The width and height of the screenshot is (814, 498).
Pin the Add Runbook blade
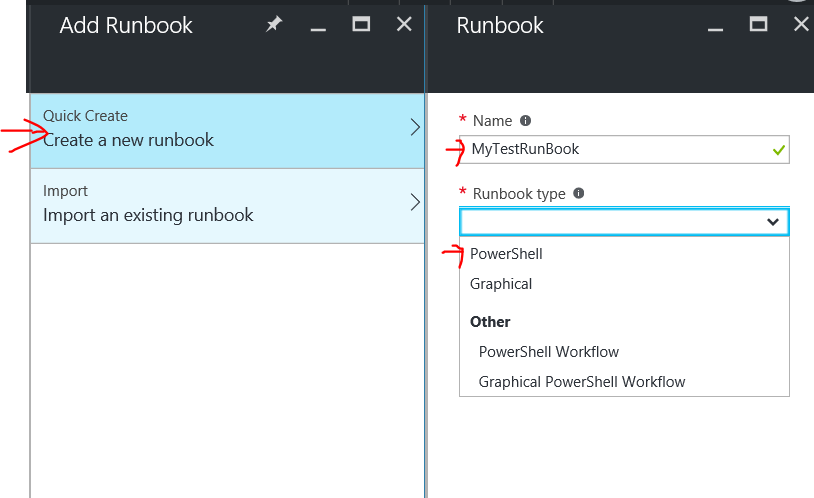(274, 24)
